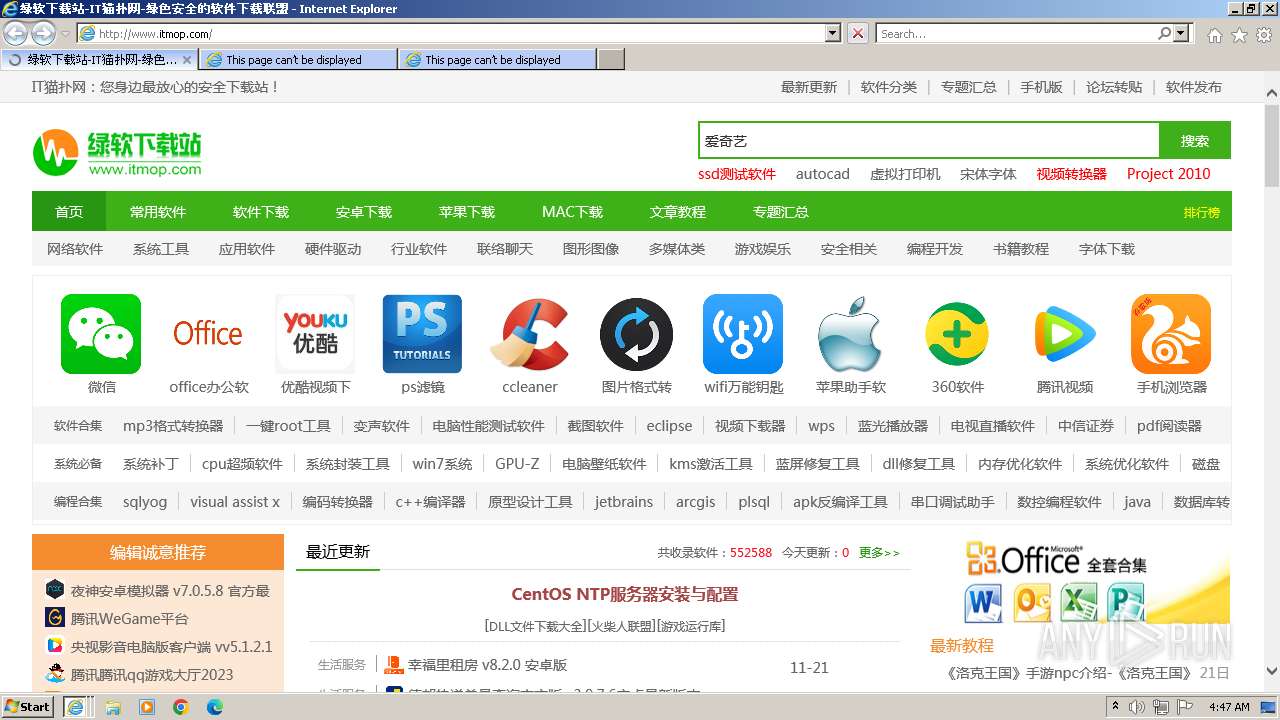Switch to the first 'This page can't be displayed' tab

(298, 60)
